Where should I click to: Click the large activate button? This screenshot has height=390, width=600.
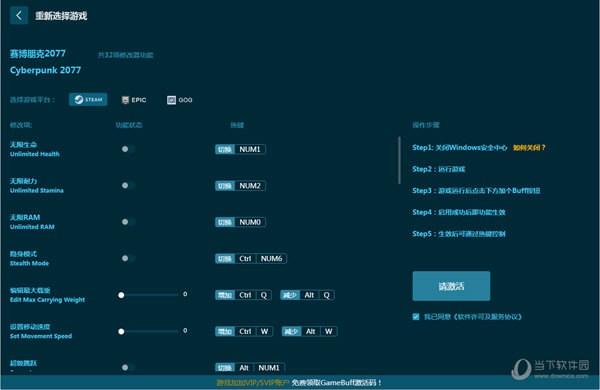pyautogui.click(x=451, y=286)
